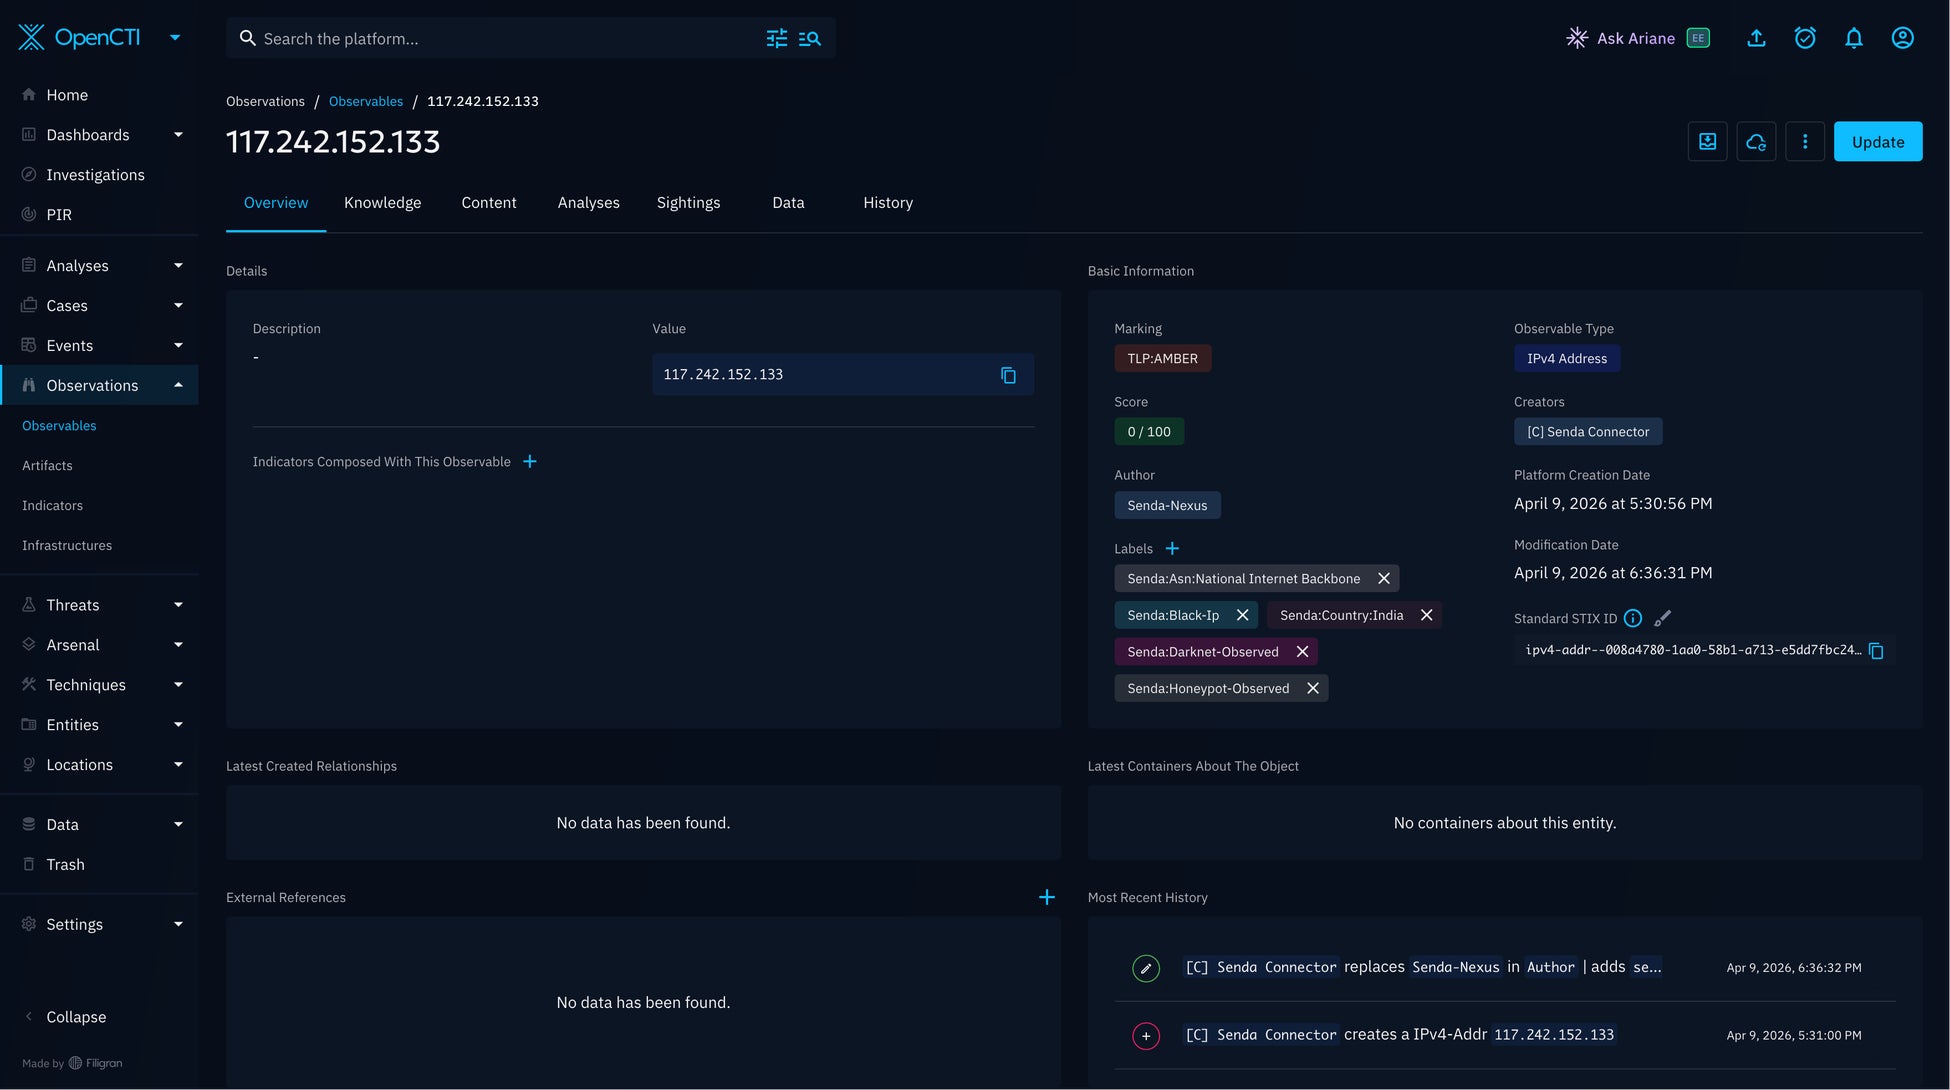
Task: Copy the Standard STIX ID
Action: click(1876, 651)
